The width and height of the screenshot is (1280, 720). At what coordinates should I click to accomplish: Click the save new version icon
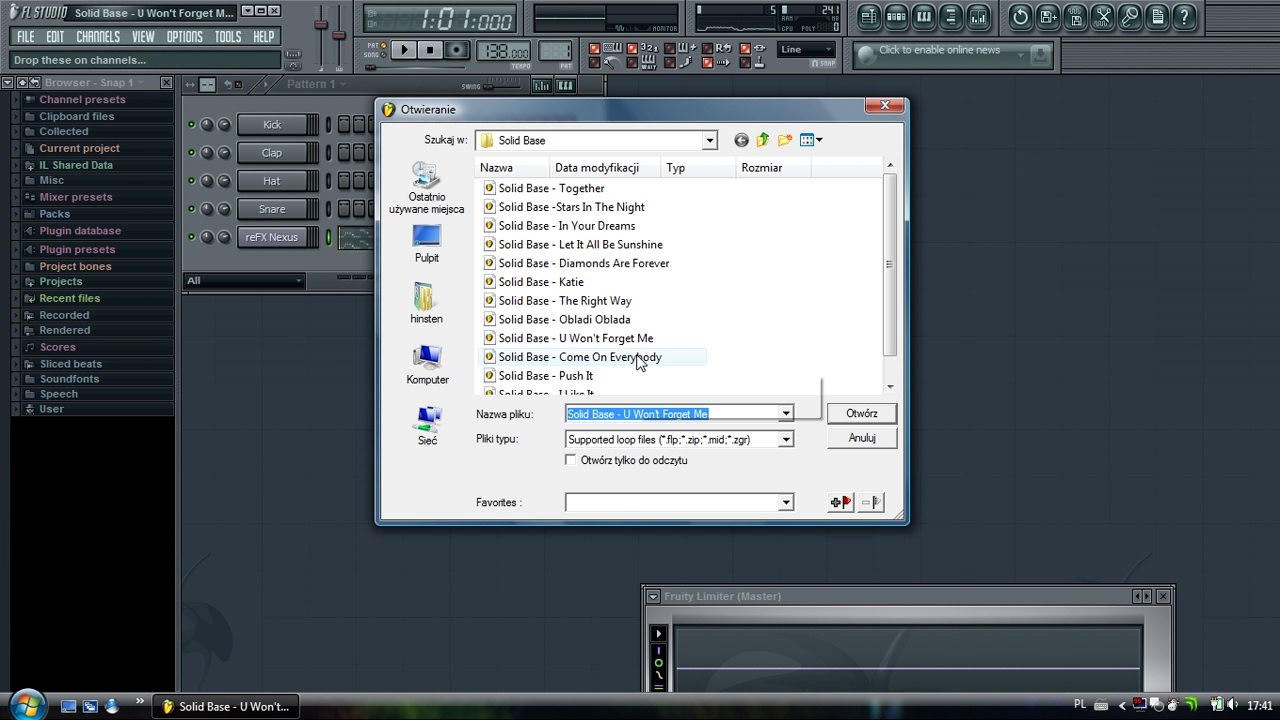1048,16
